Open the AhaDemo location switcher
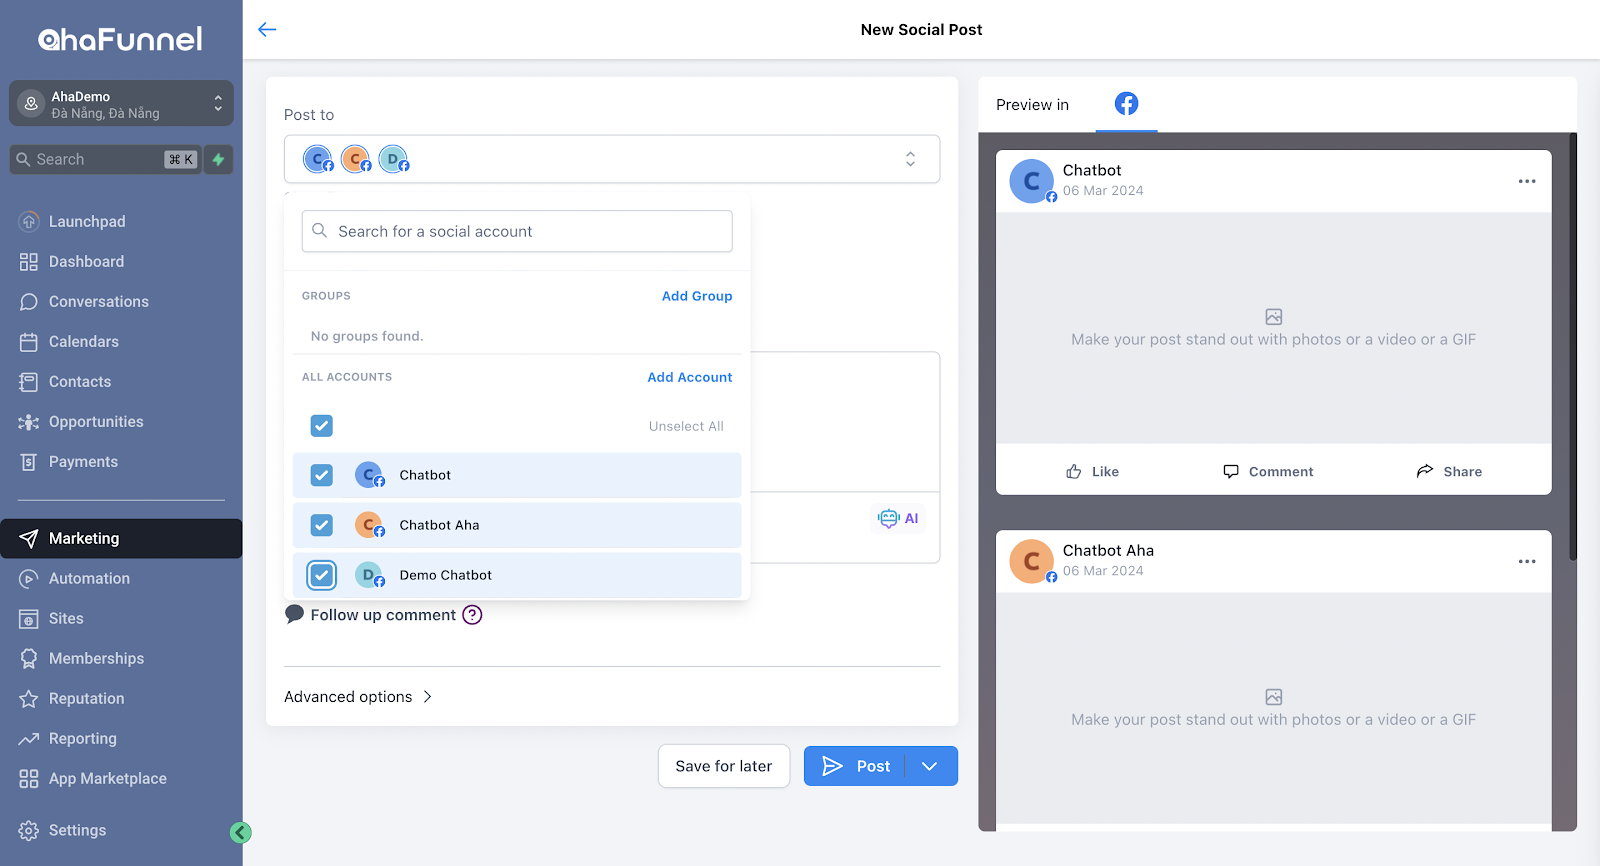This screenshot has height=866, width=1600. (121, 103)
